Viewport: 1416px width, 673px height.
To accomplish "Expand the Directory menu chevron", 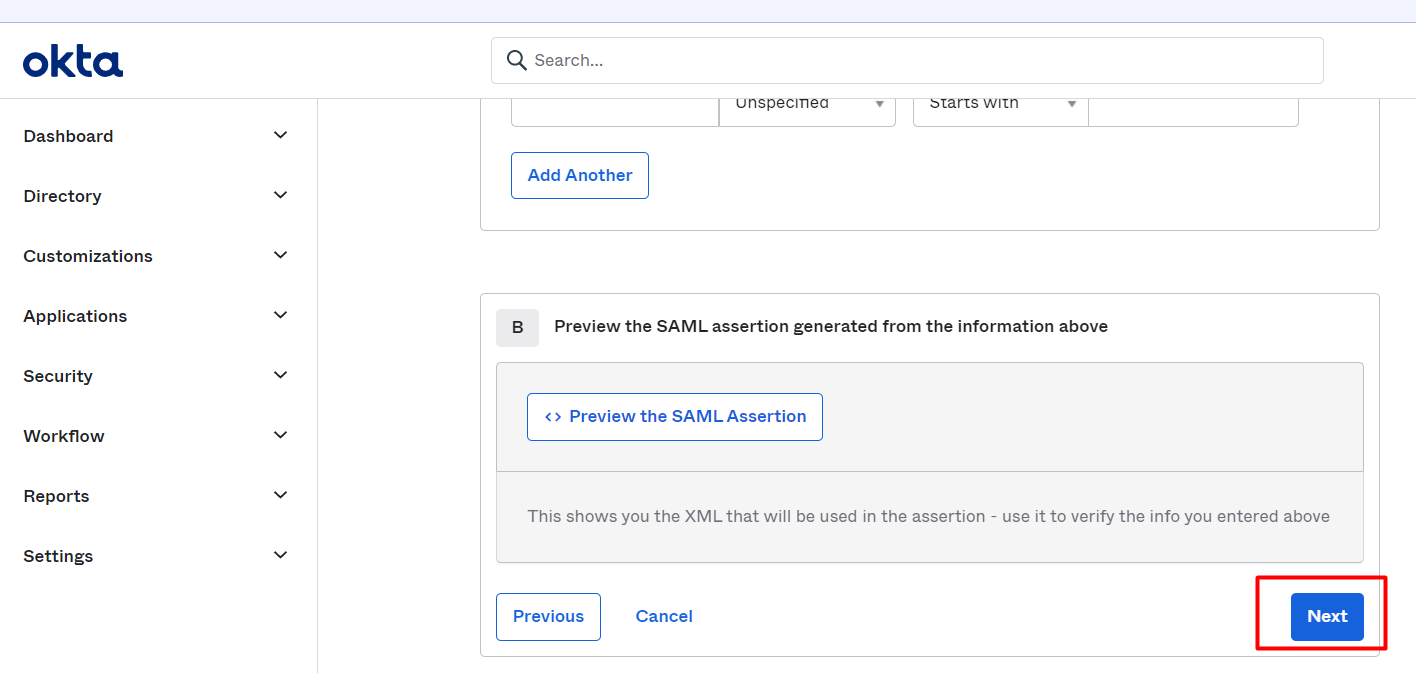I will pos(281,195).
